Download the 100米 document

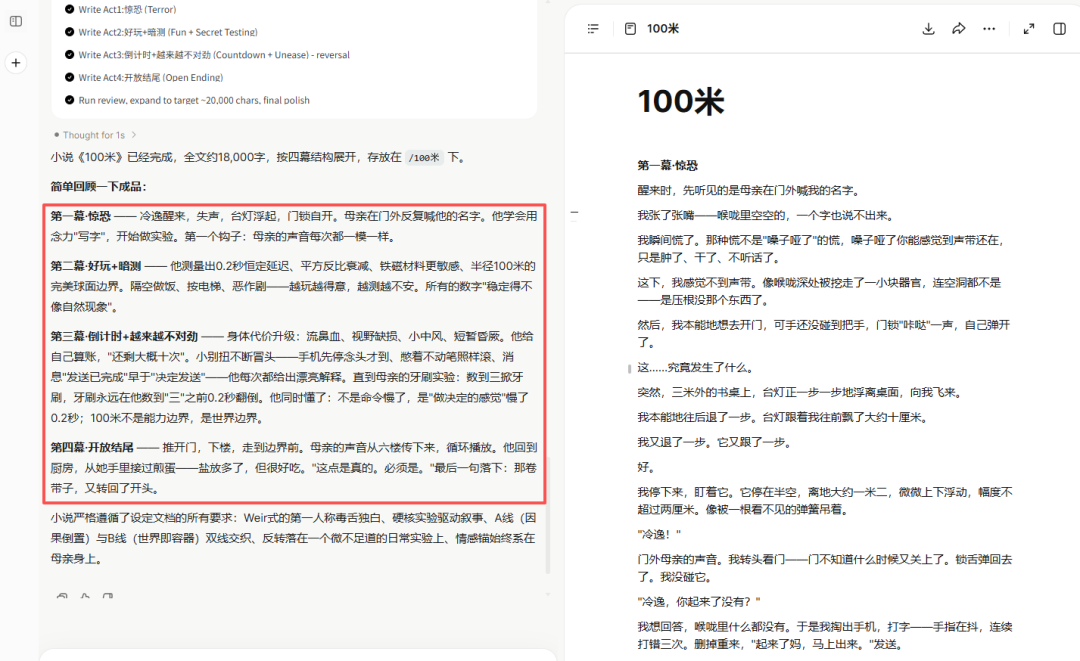point(928,28)
